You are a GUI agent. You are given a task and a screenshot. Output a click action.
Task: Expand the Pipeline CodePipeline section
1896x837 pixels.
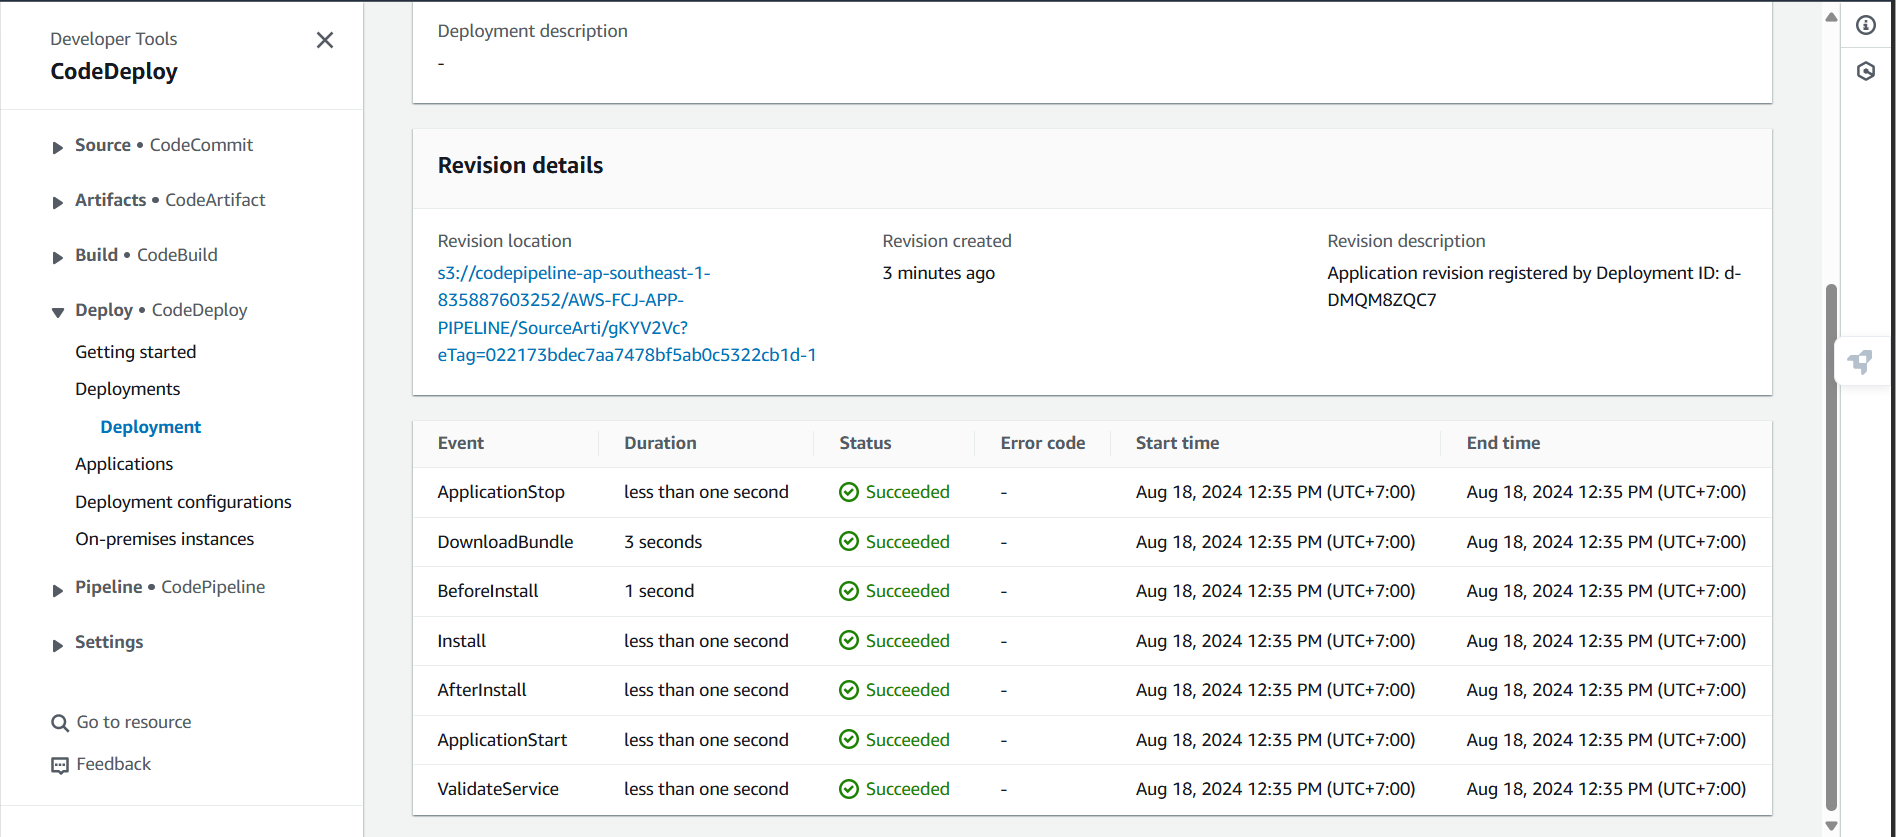pyautogui.click(x=58, y=589)
